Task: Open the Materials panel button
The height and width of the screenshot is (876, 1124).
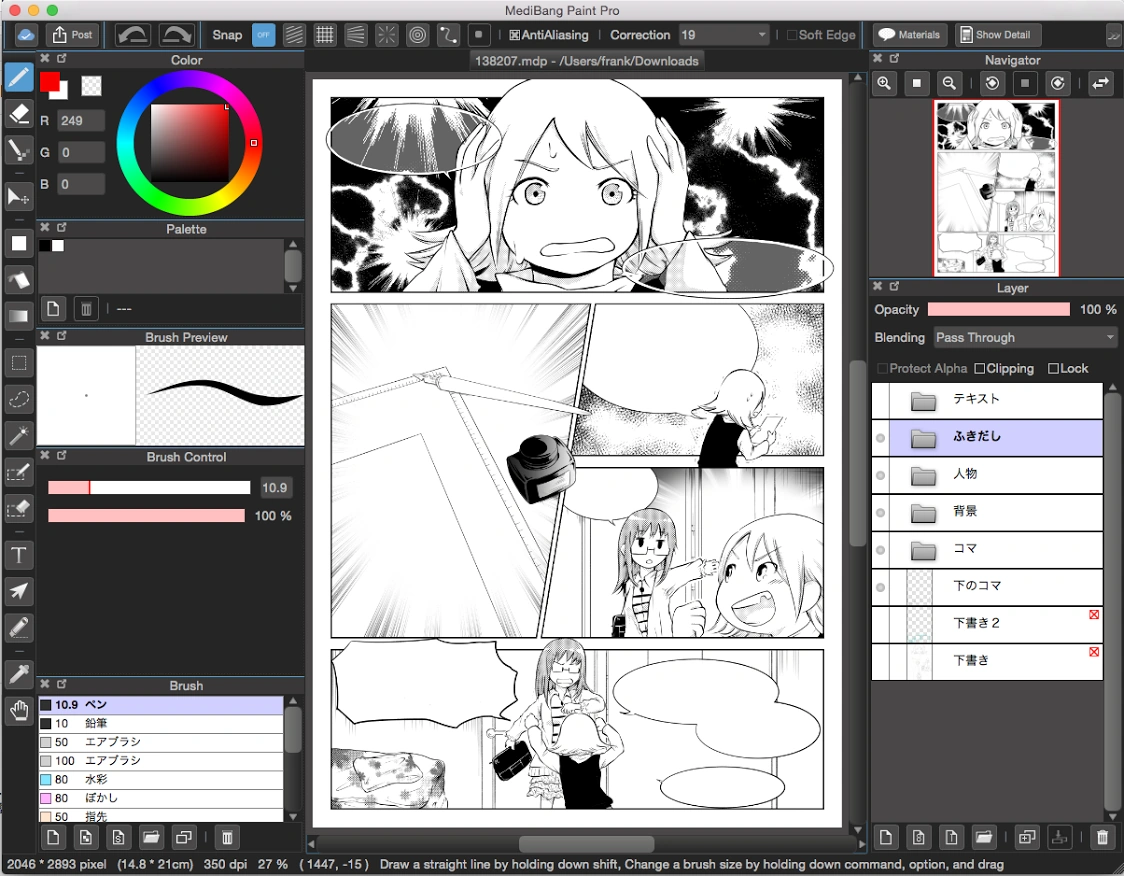Action: (x=910, y=34)
